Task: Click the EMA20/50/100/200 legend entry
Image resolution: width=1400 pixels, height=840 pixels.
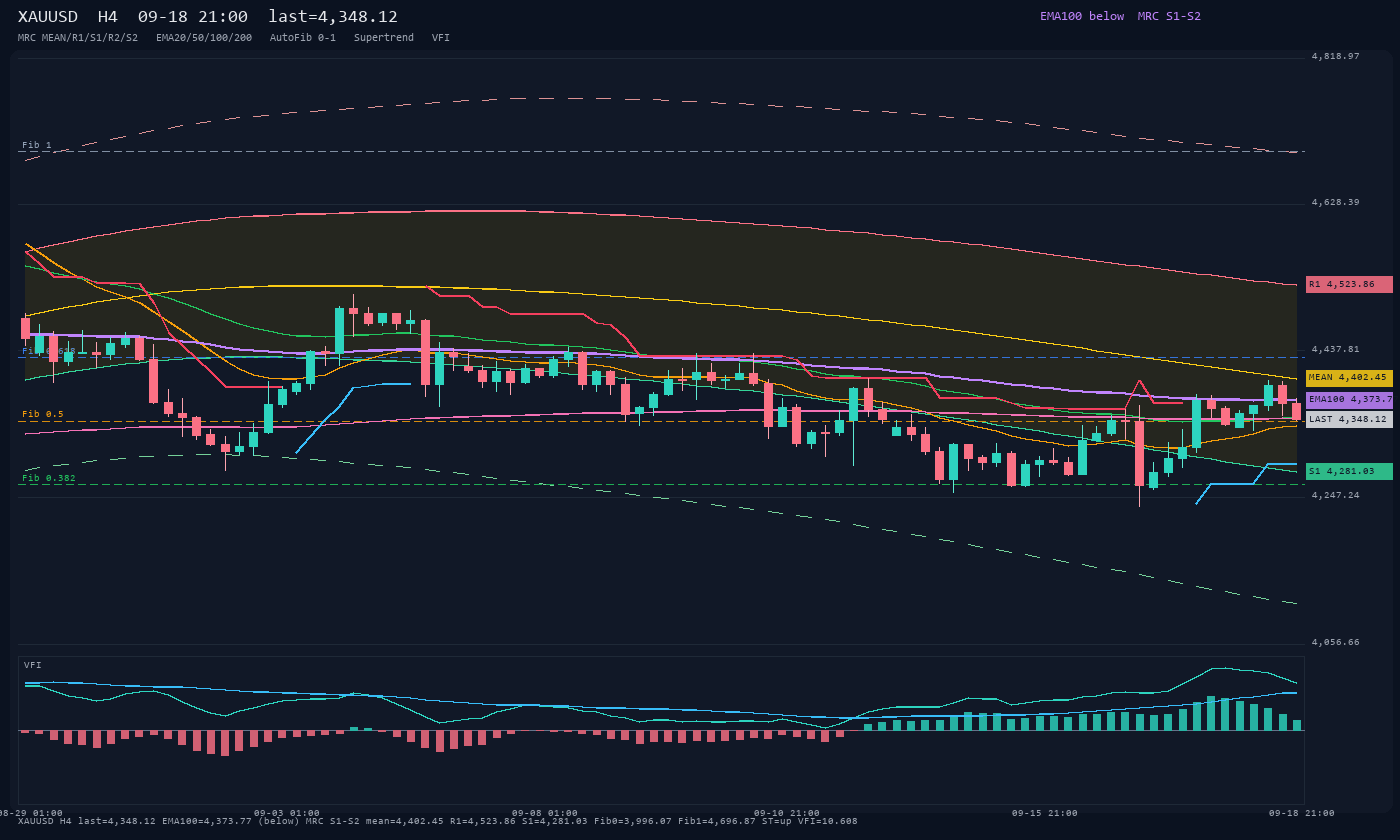Action: [x=204, y=38]
